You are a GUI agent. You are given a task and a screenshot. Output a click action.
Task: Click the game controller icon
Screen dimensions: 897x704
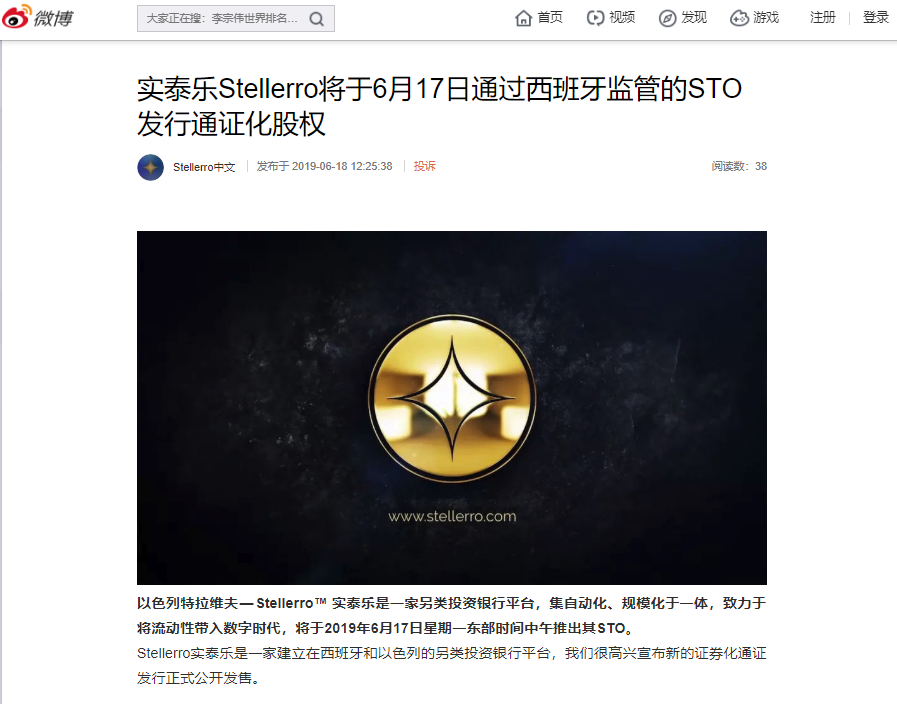click(739, 18)
